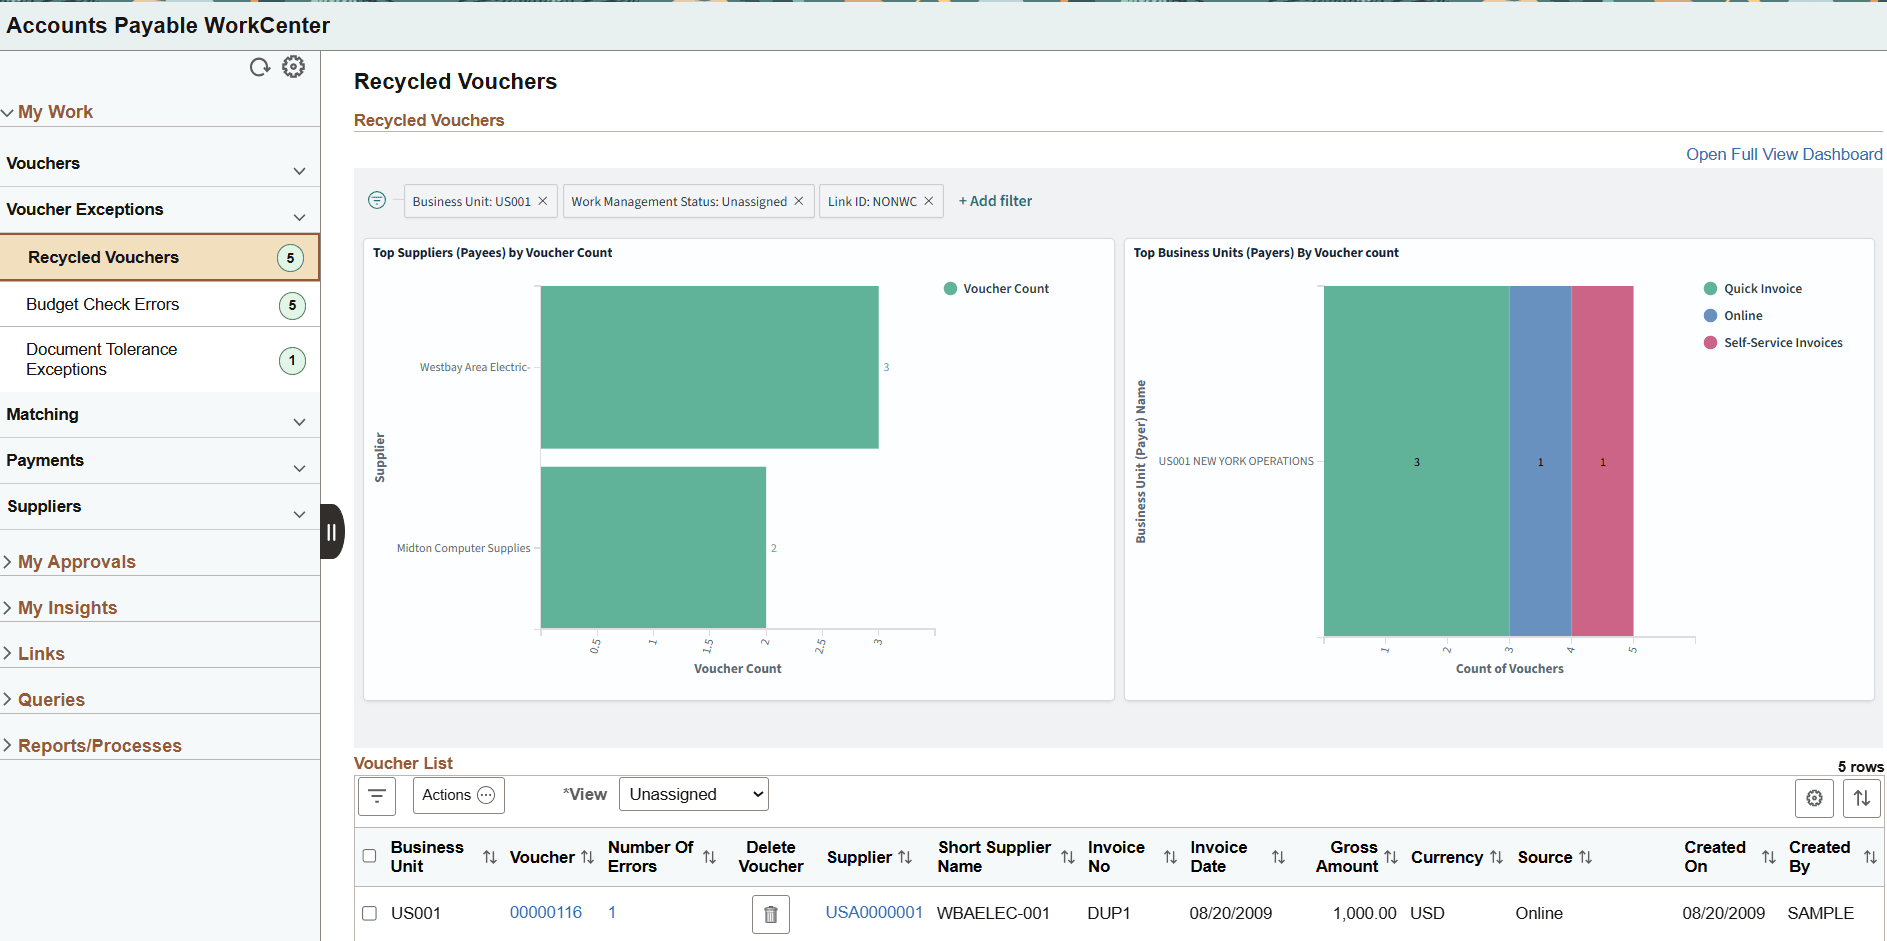Viewport: 1887px width, 941px height.
Task: Sort by Business Unit column
Action: click(489, 857)
